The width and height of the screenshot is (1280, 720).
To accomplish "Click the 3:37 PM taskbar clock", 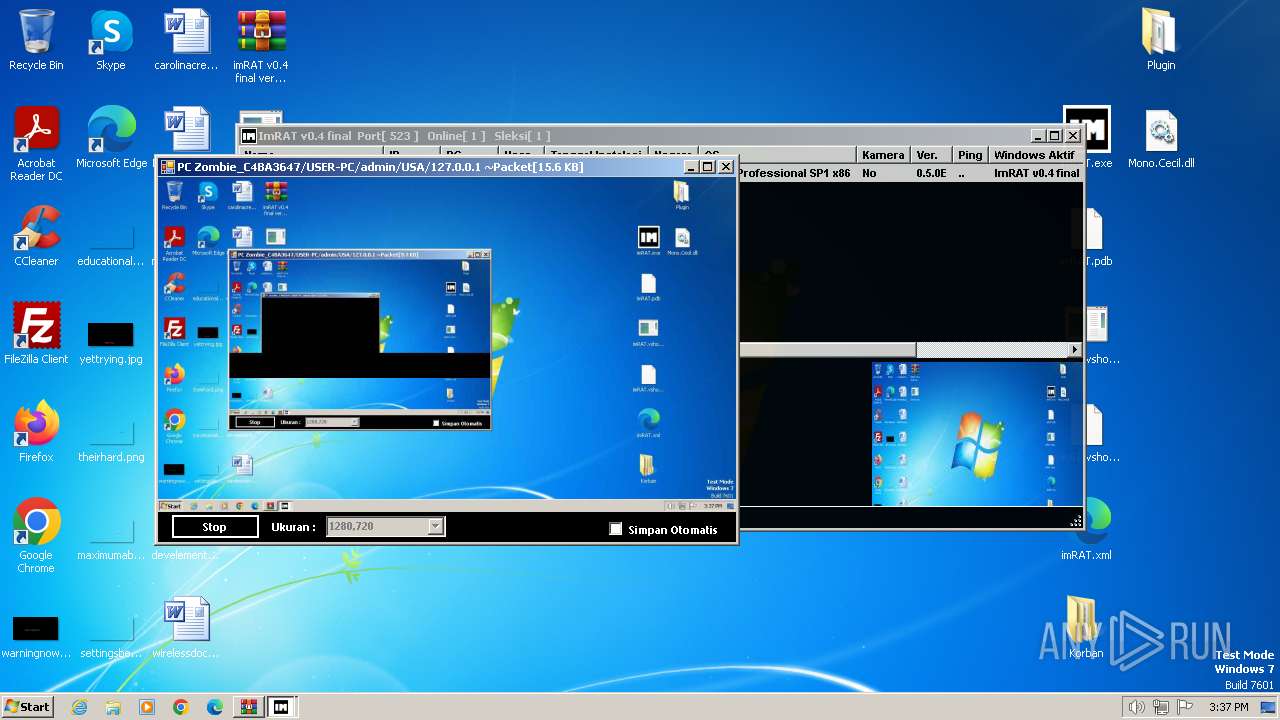I will 1229,707.
